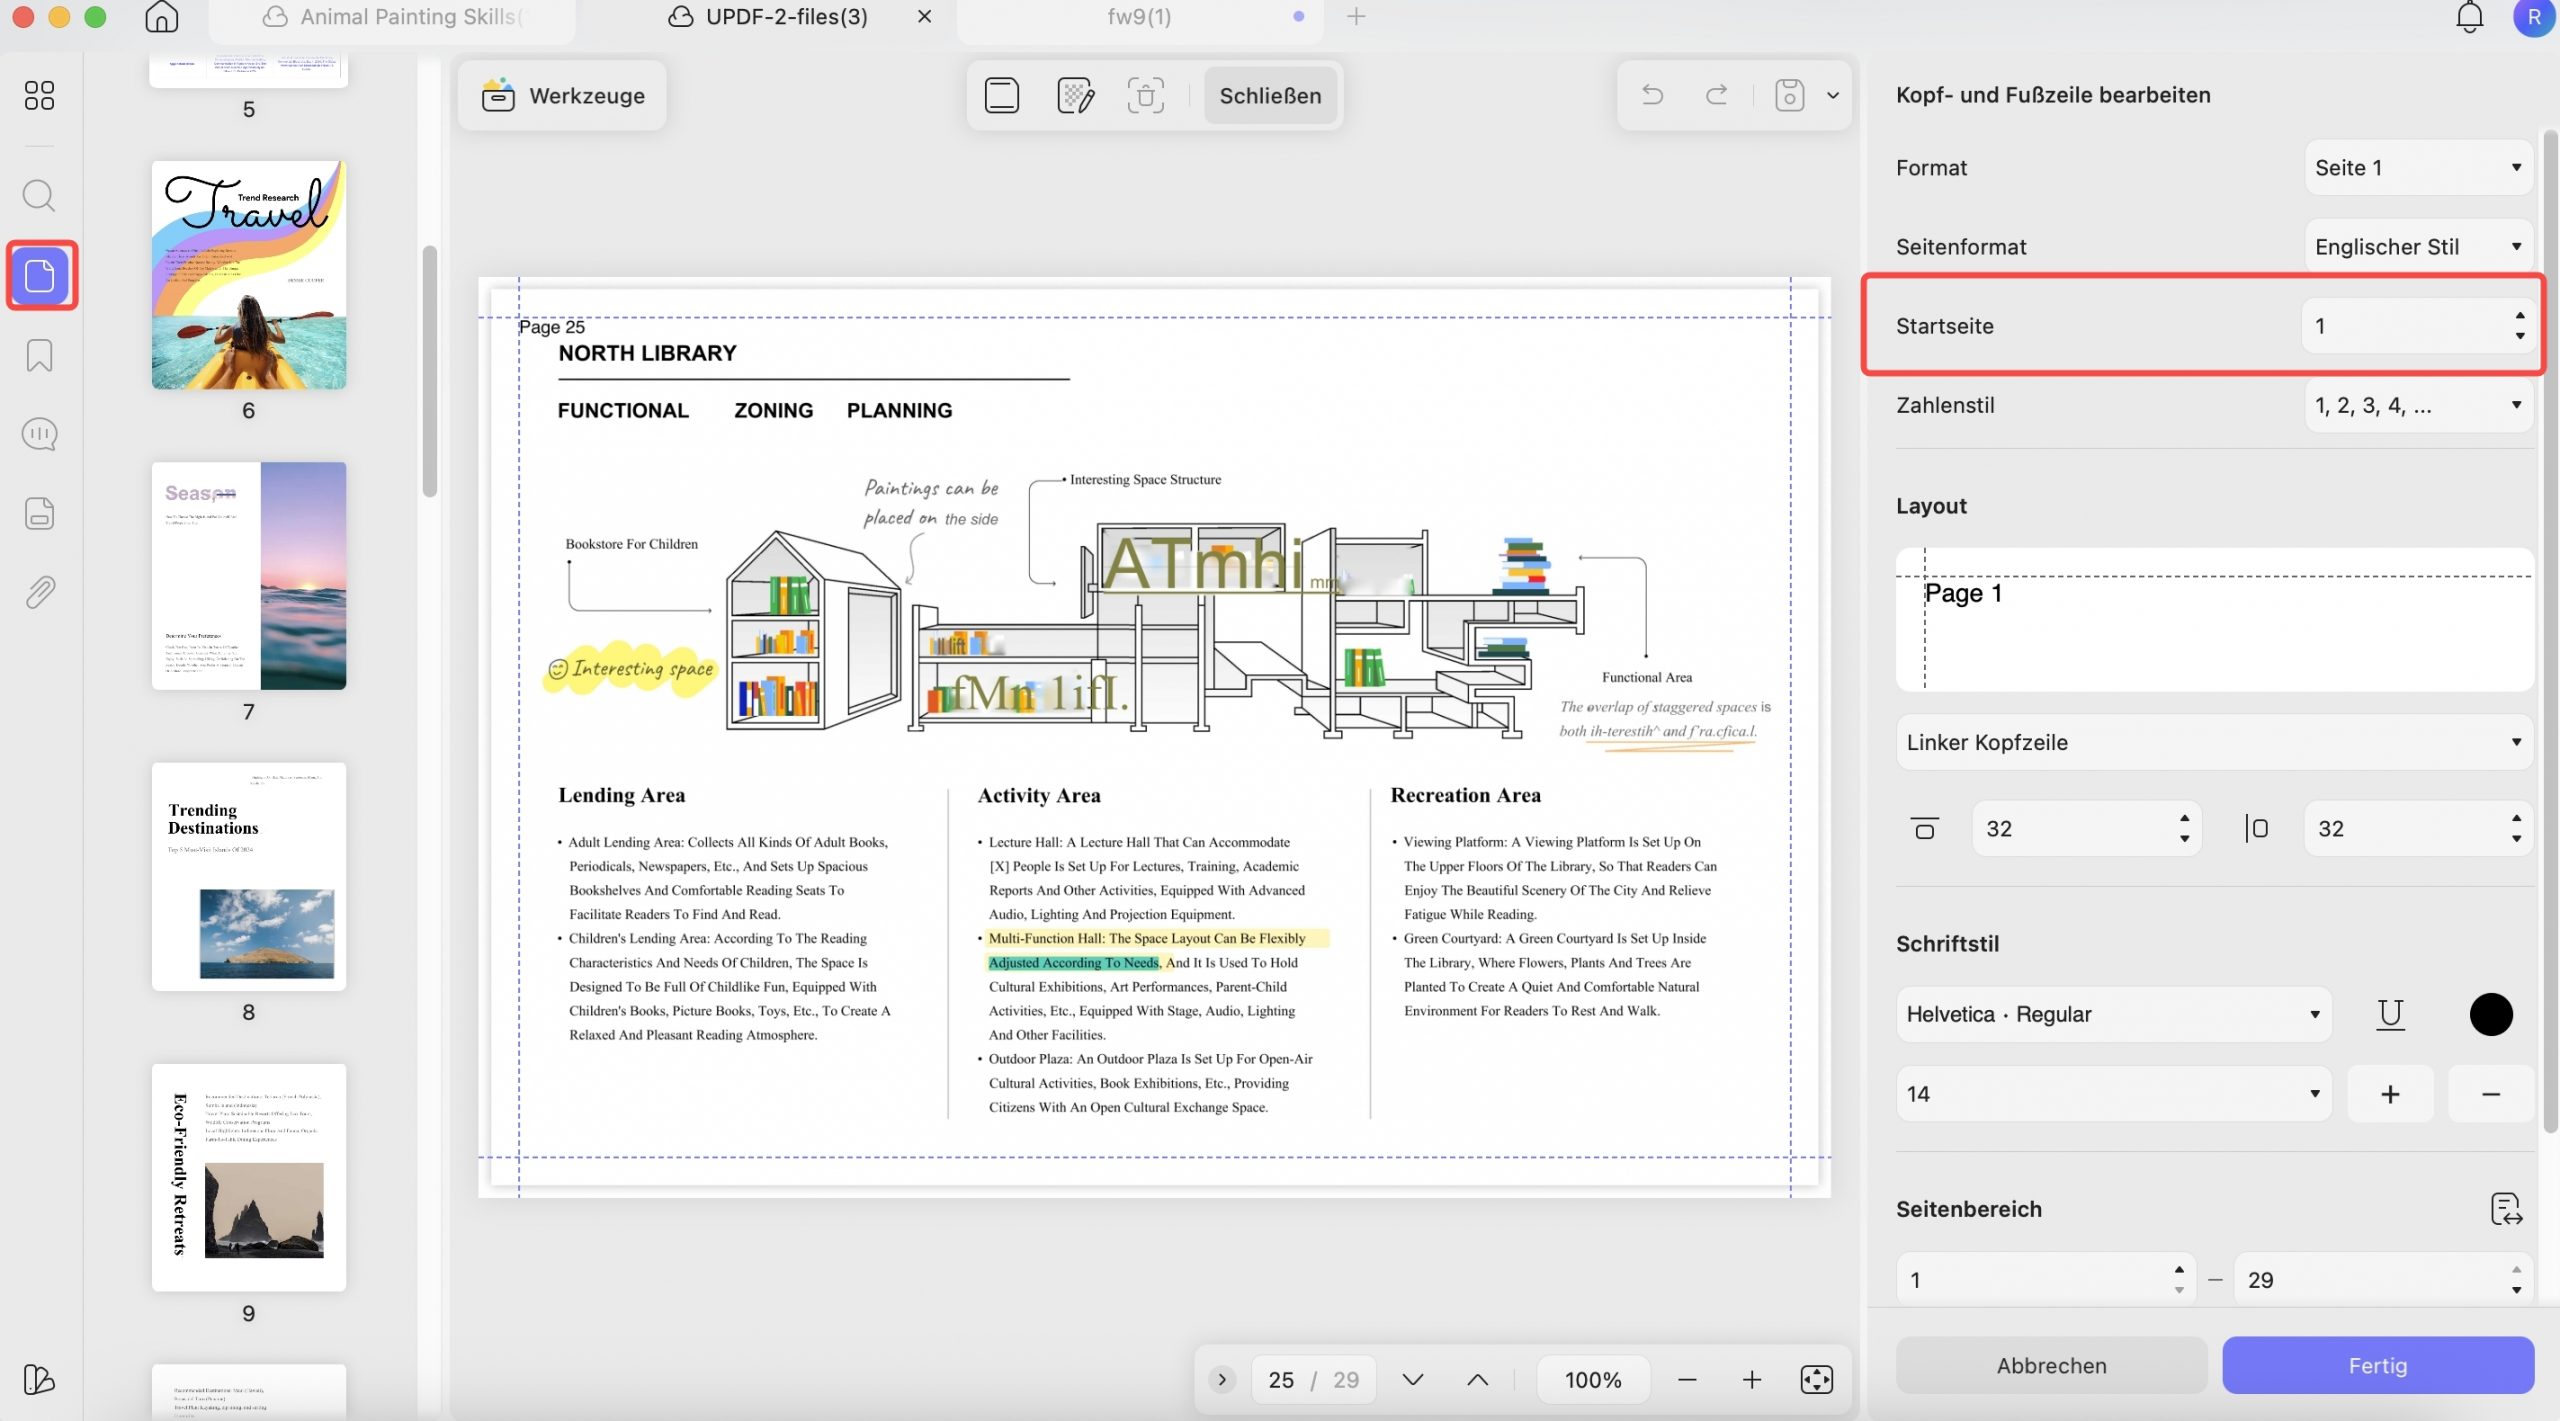Open the attachments paperclip icon
This screenshot has width=2560, height=1421.
point(39,592)
